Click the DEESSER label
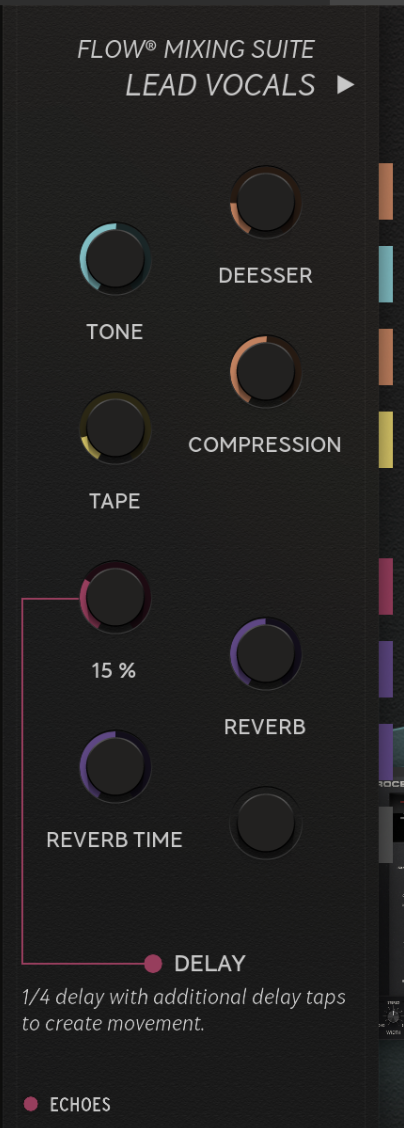 (x=265, y=276)
